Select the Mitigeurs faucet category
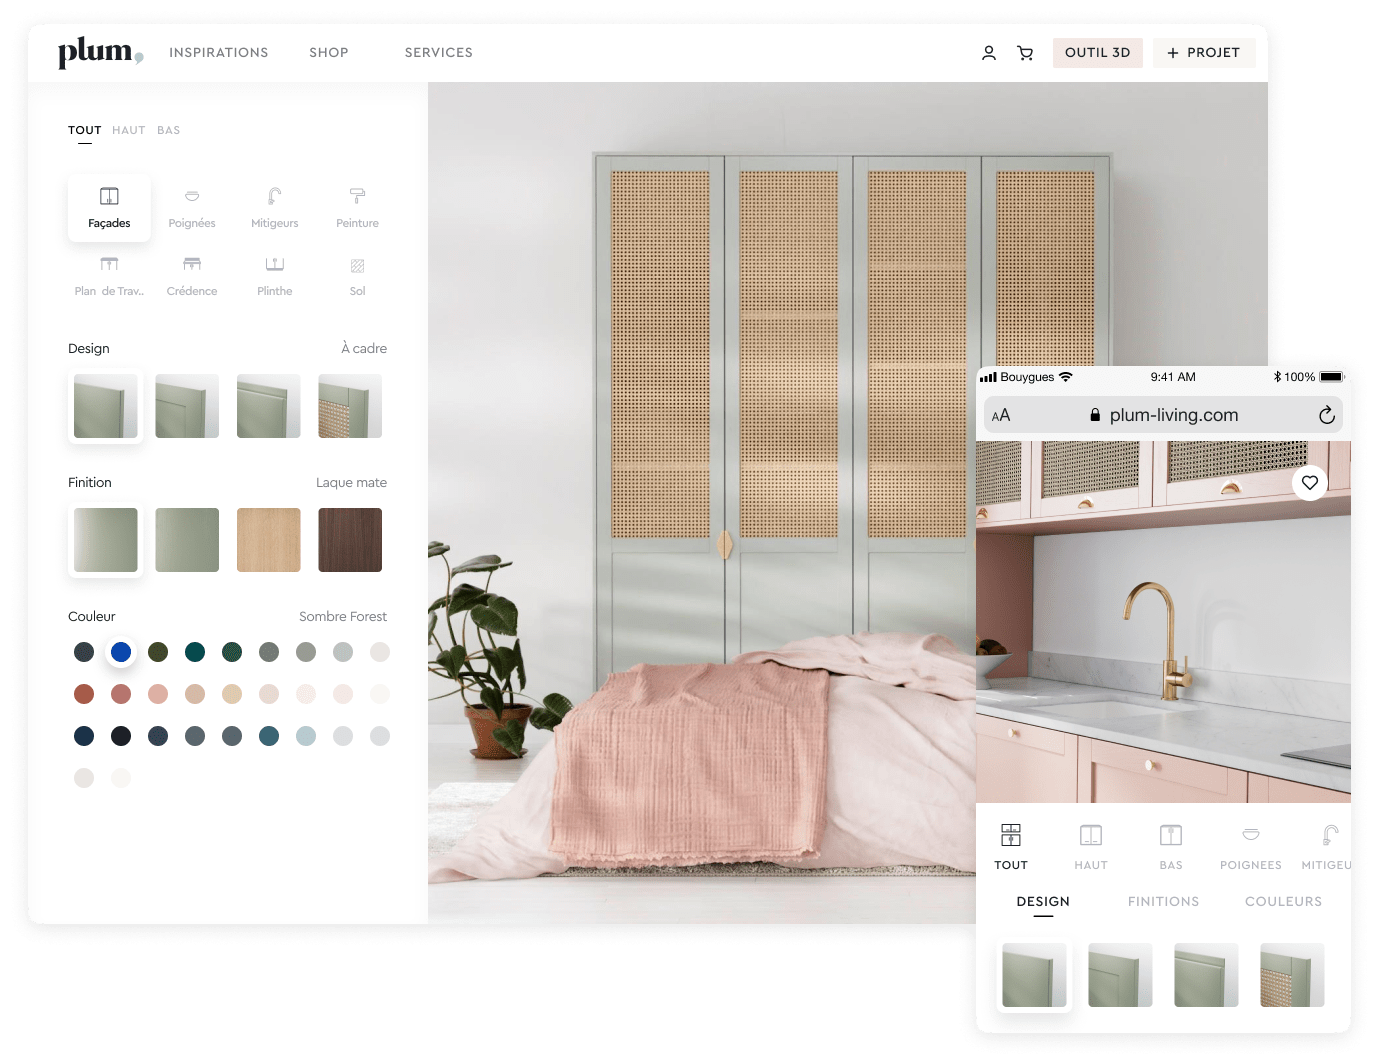1390x1057 pixels. point(275,208)
